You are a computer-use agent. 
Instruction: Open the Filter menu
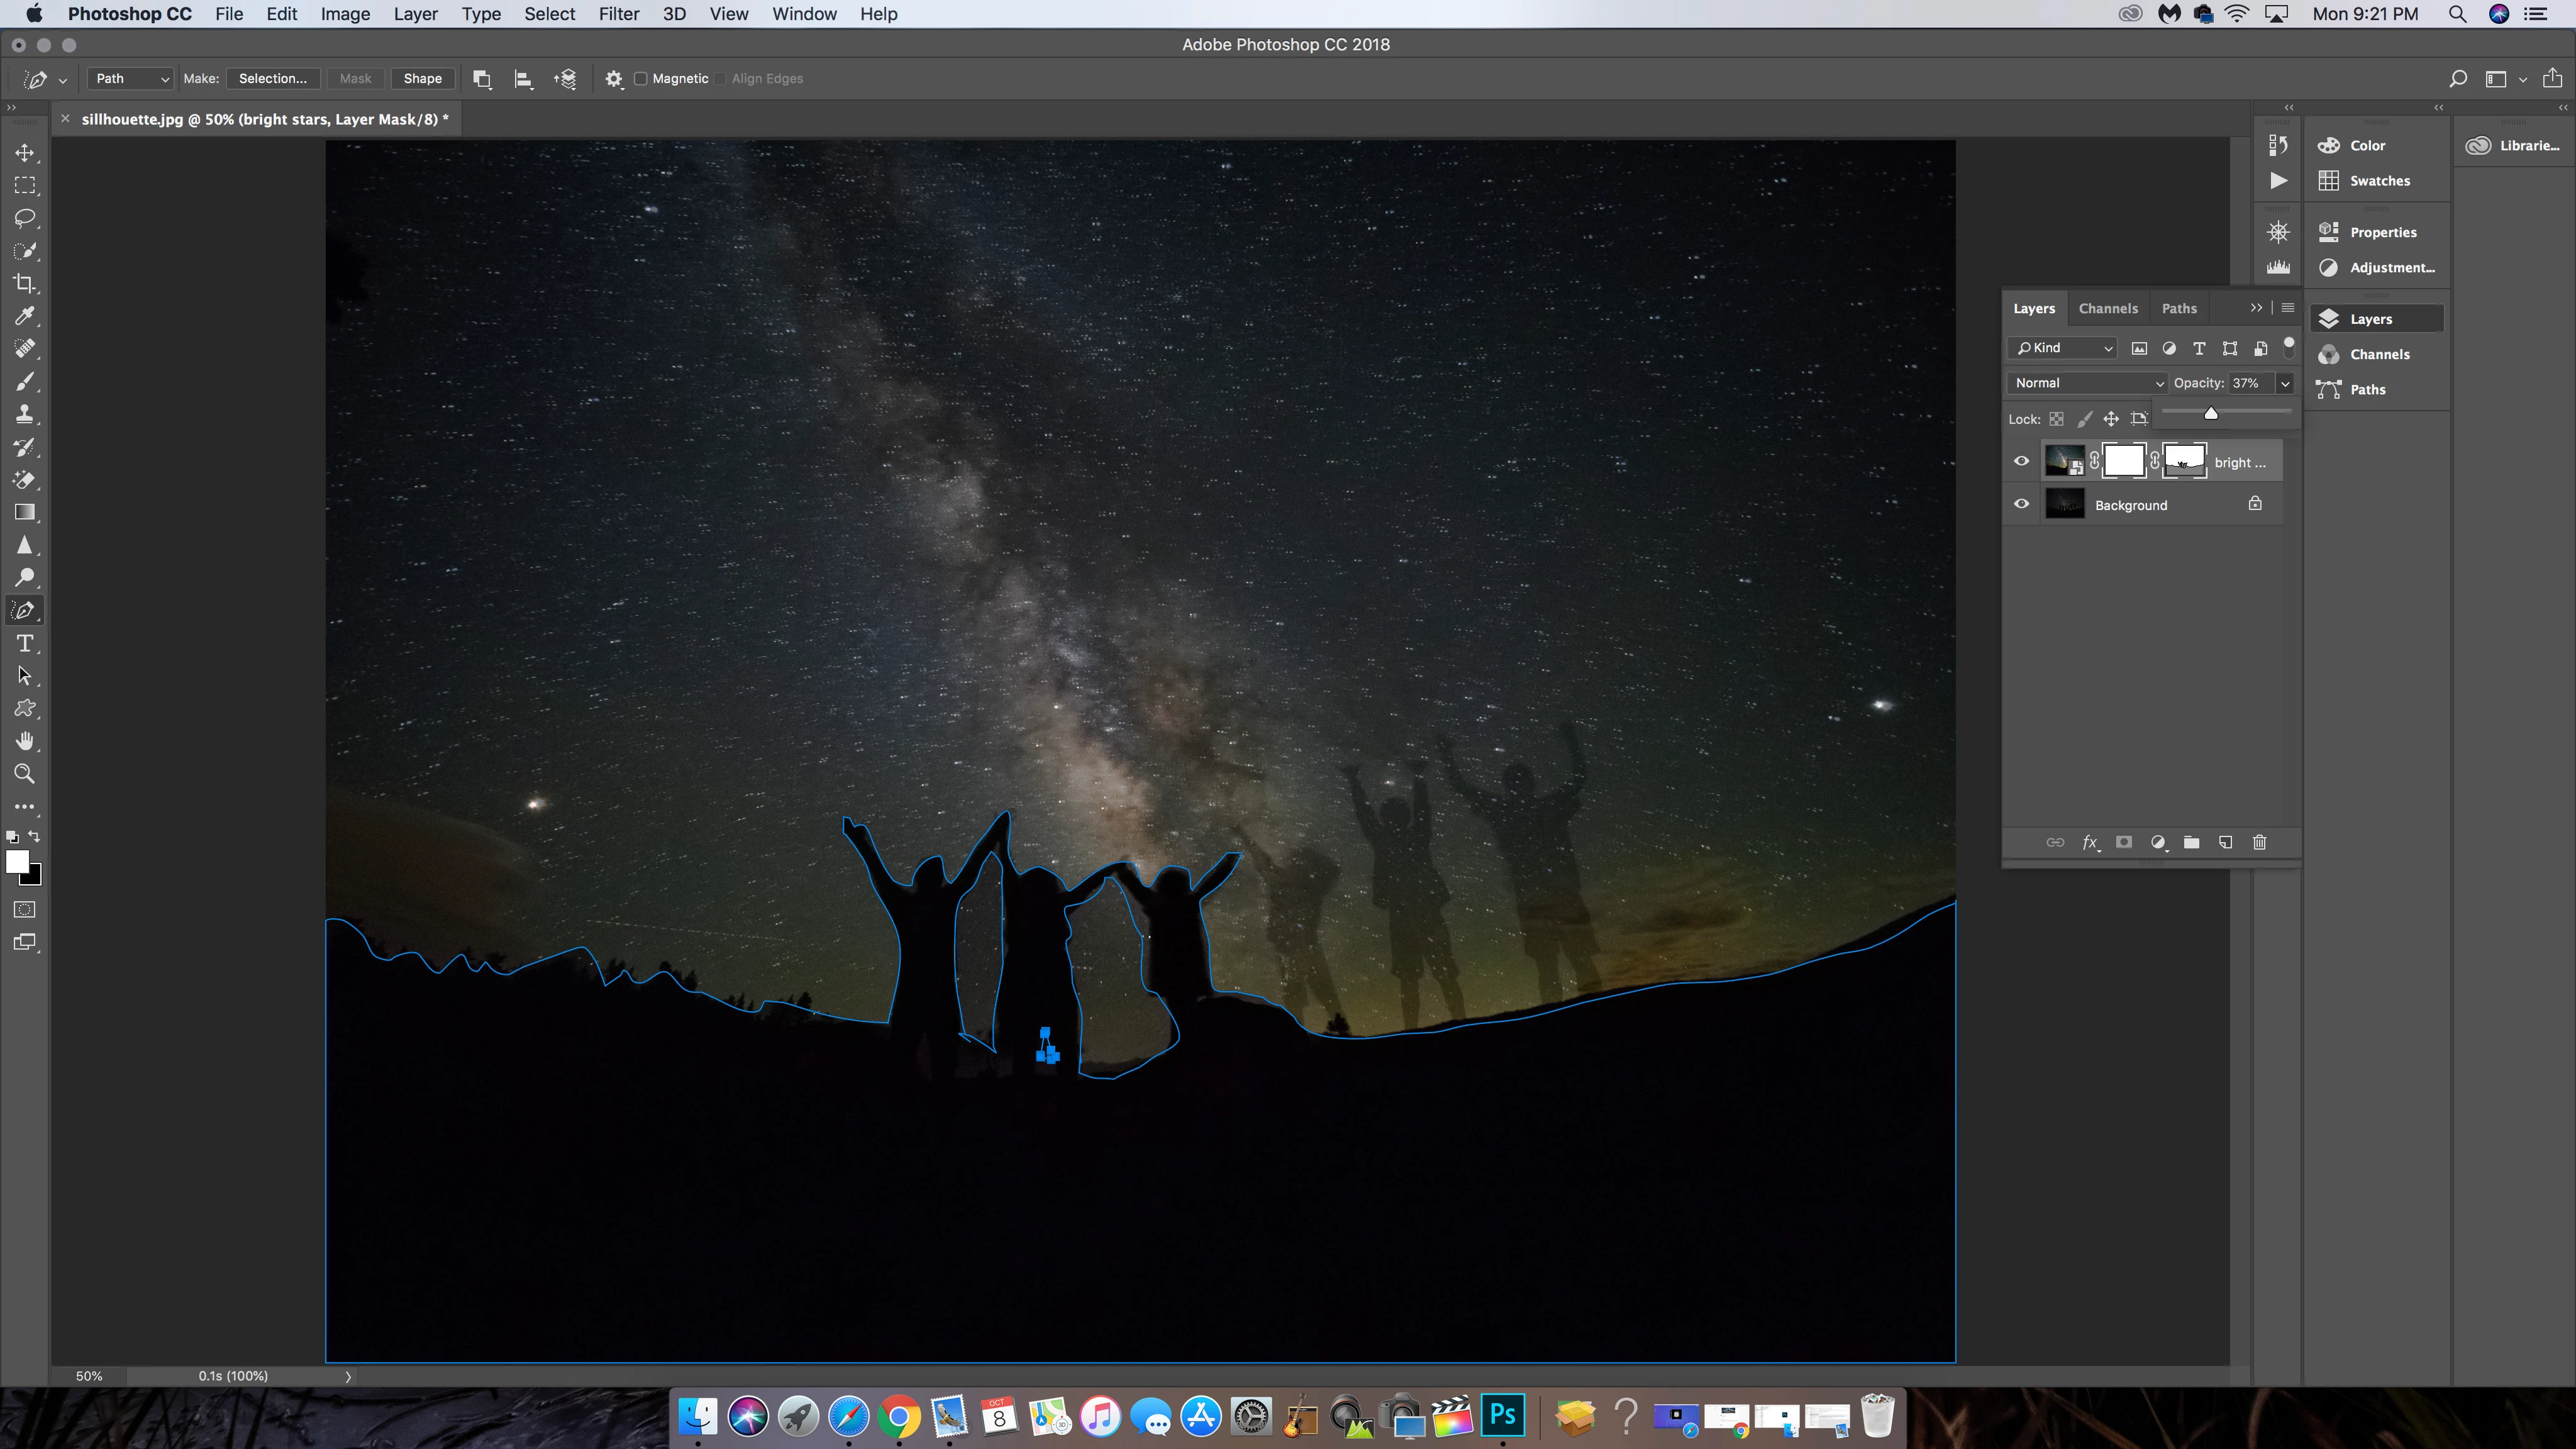618,14
